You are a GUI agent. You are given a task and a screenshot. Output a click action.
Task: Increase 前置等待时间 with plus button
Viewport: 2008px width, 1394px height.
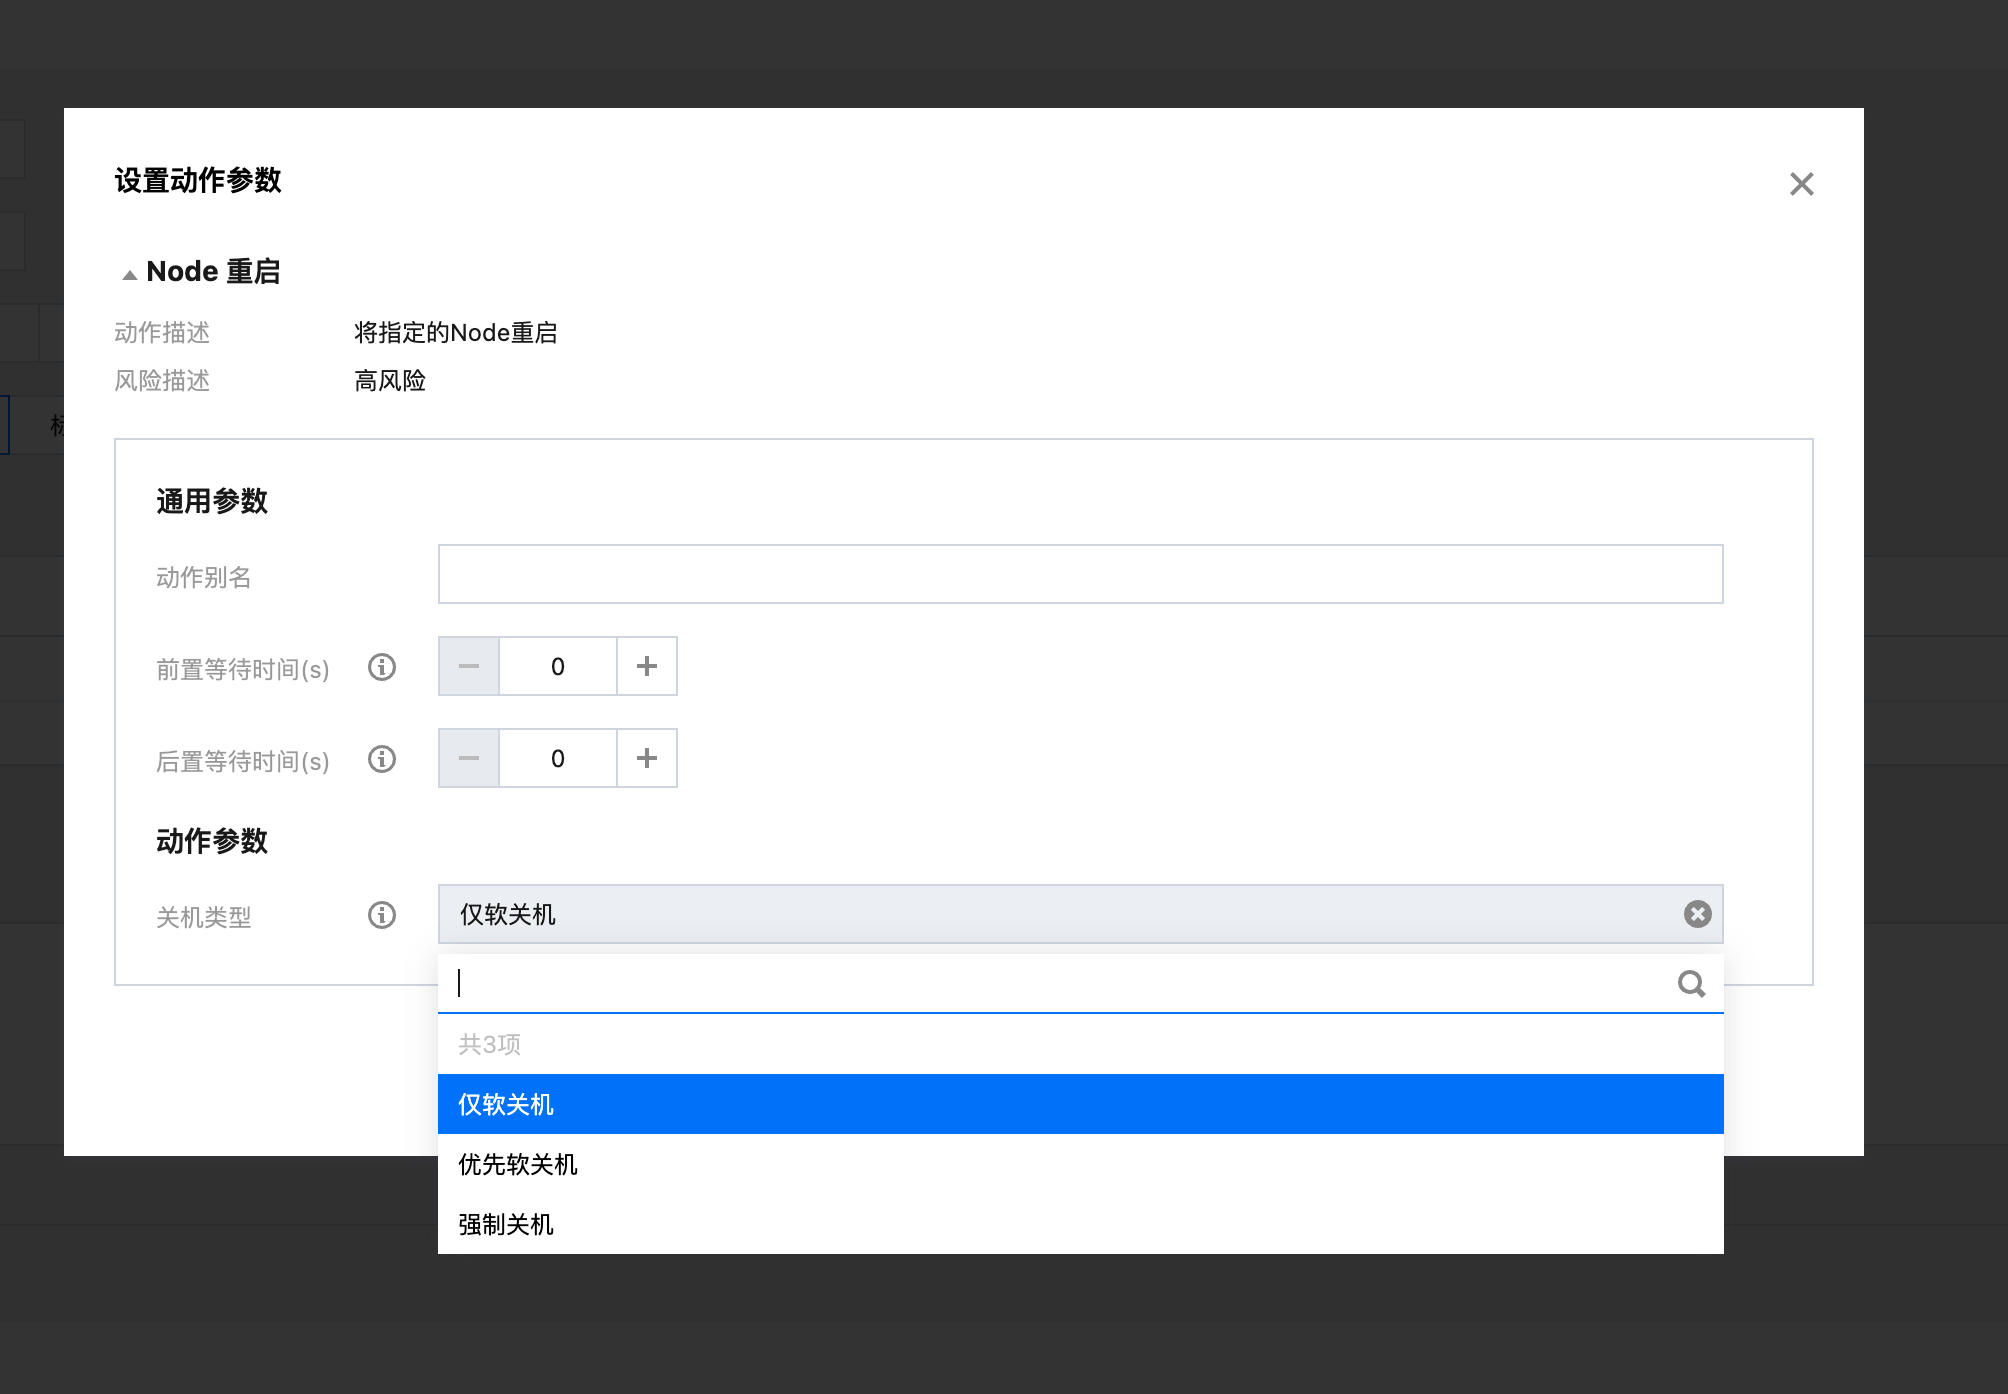647,666
